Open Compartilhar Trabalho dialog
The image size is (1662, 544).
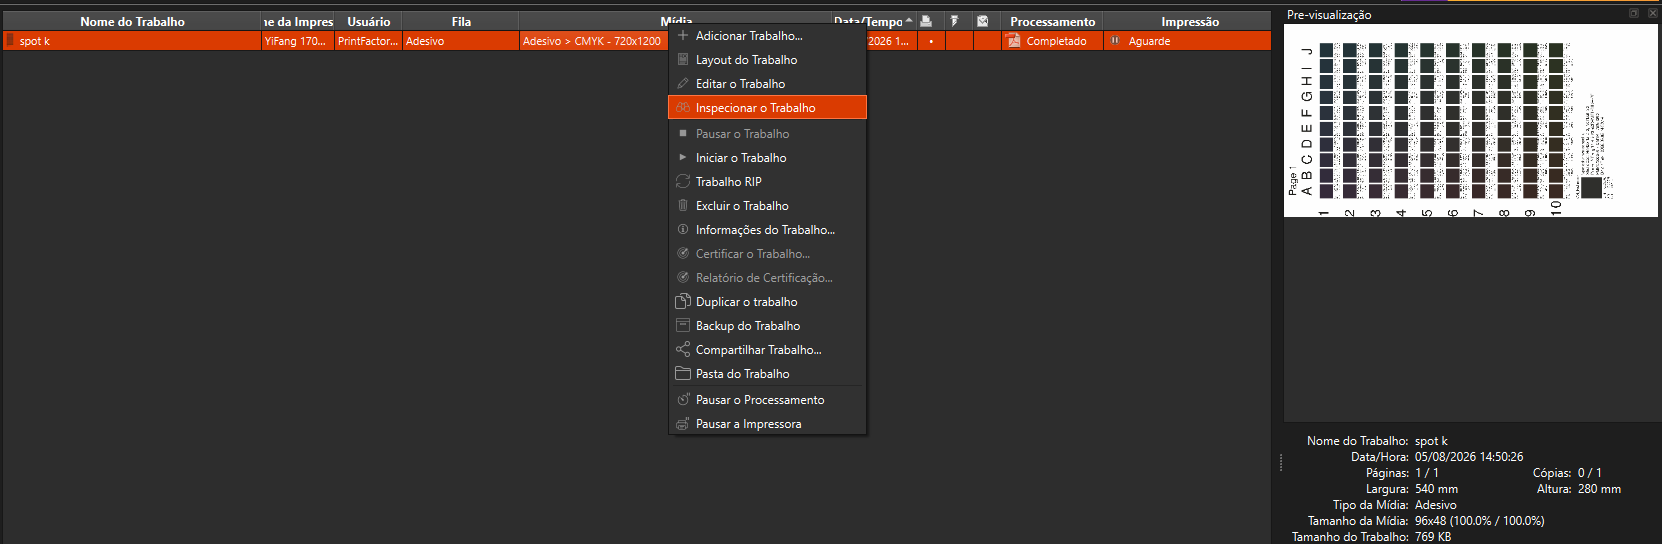click(x=767, y=350)
